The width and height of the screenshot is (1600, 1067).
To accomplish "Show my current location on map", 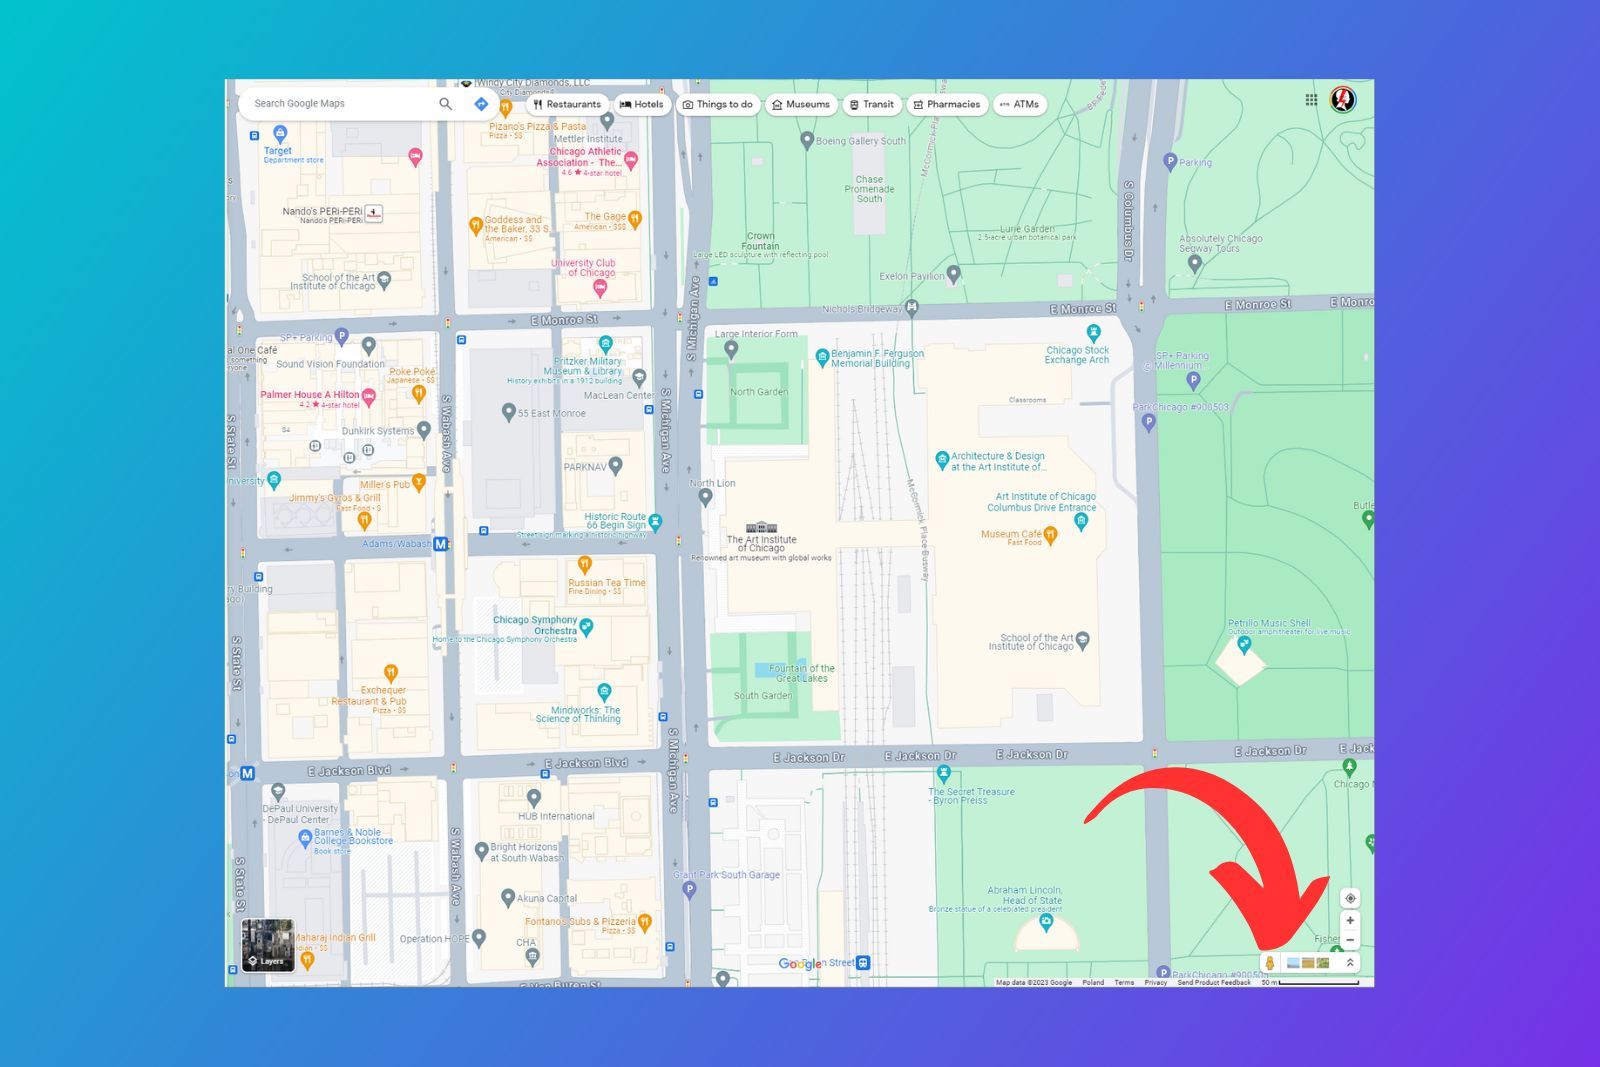I will (1350, 898).
